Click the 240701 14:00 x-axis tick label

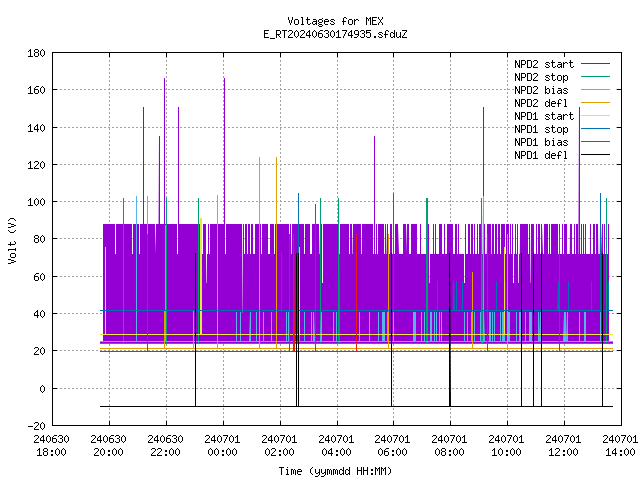pos(620,446)
